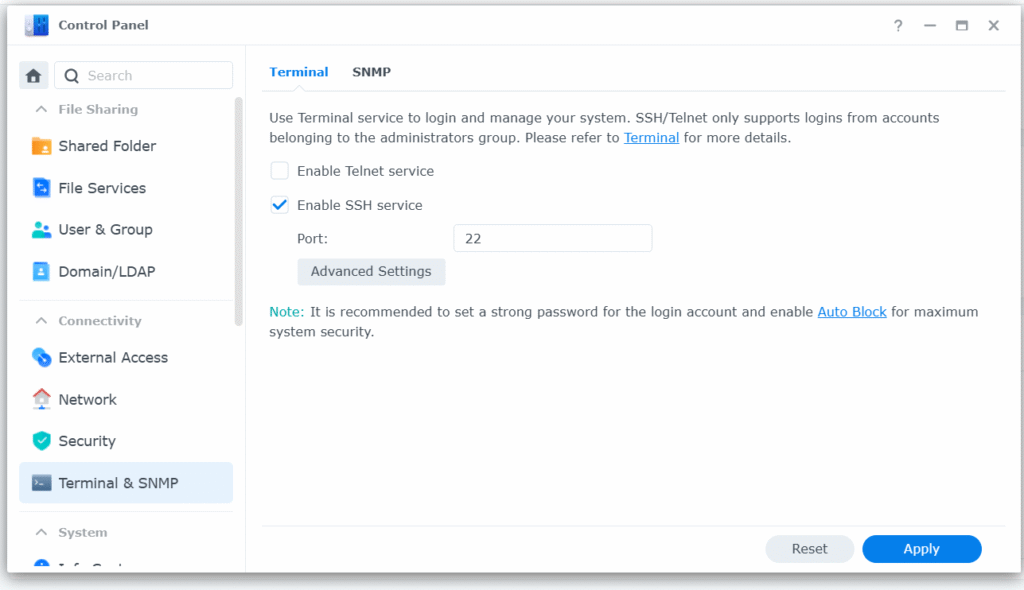Viewport: 1024px width, 590px height.
Task: Open SSH Advanced Settings
Action: tap(371, 272)
